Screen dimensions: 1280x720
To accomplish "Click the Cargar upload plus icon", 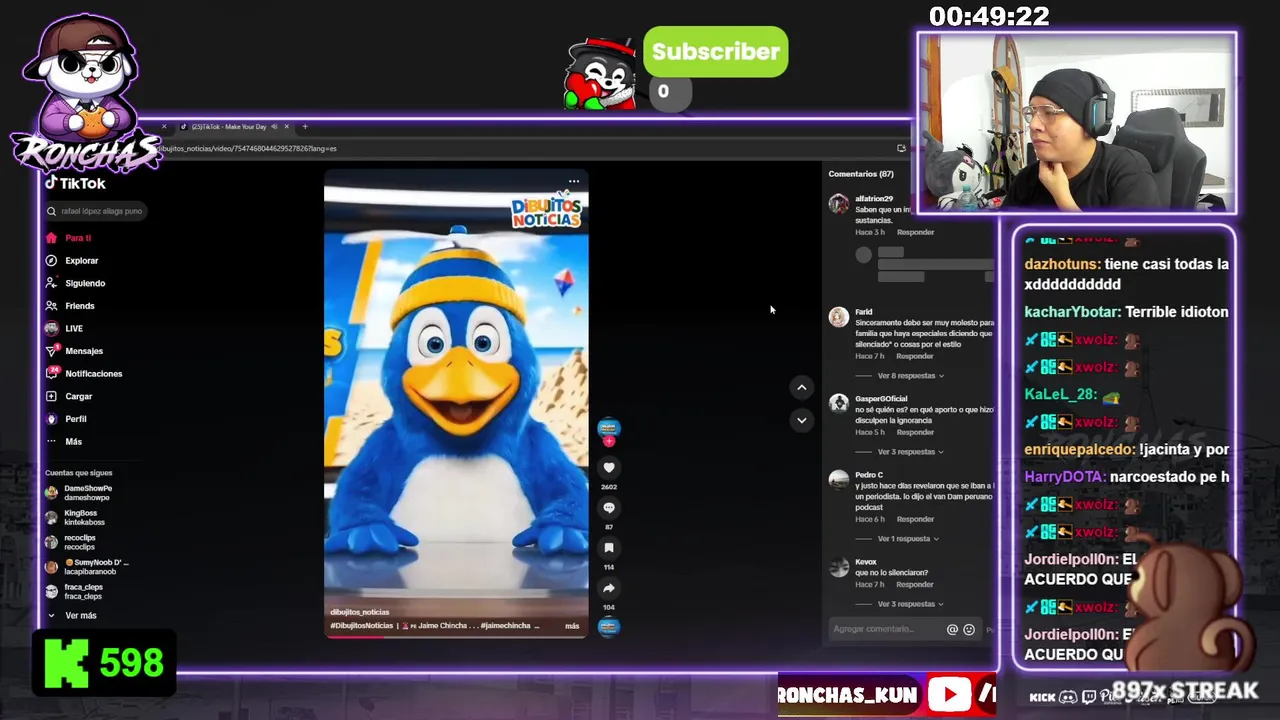I will click(51, 396).
